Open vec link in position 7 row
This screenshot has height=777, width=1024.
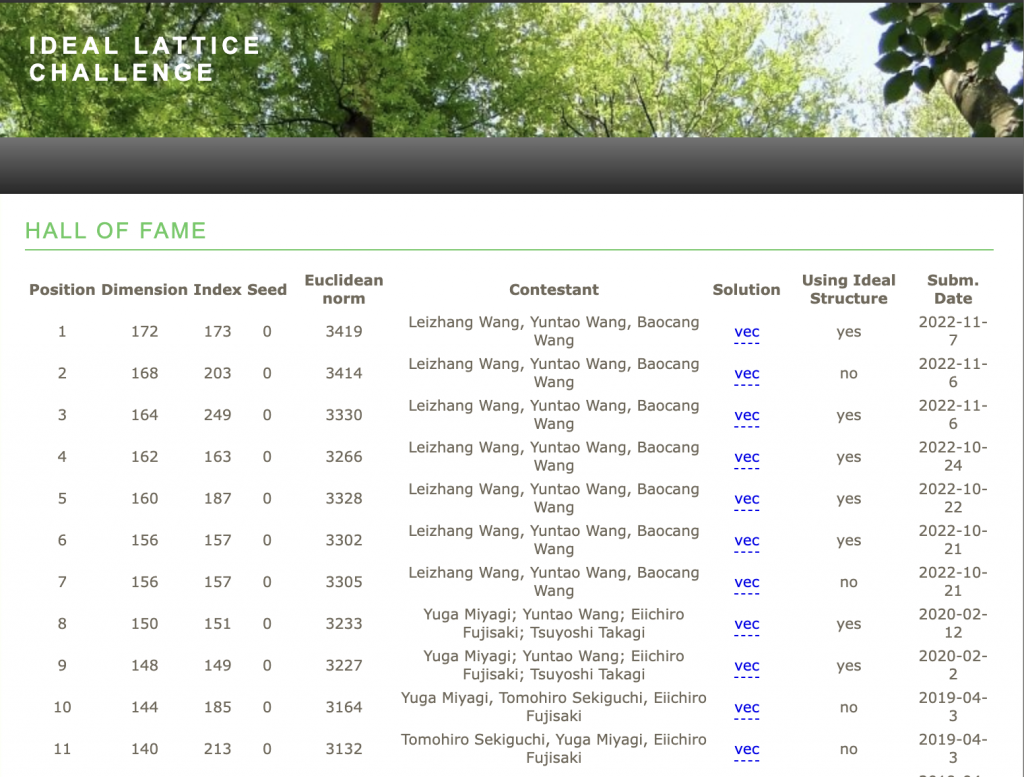pos(746,582)
